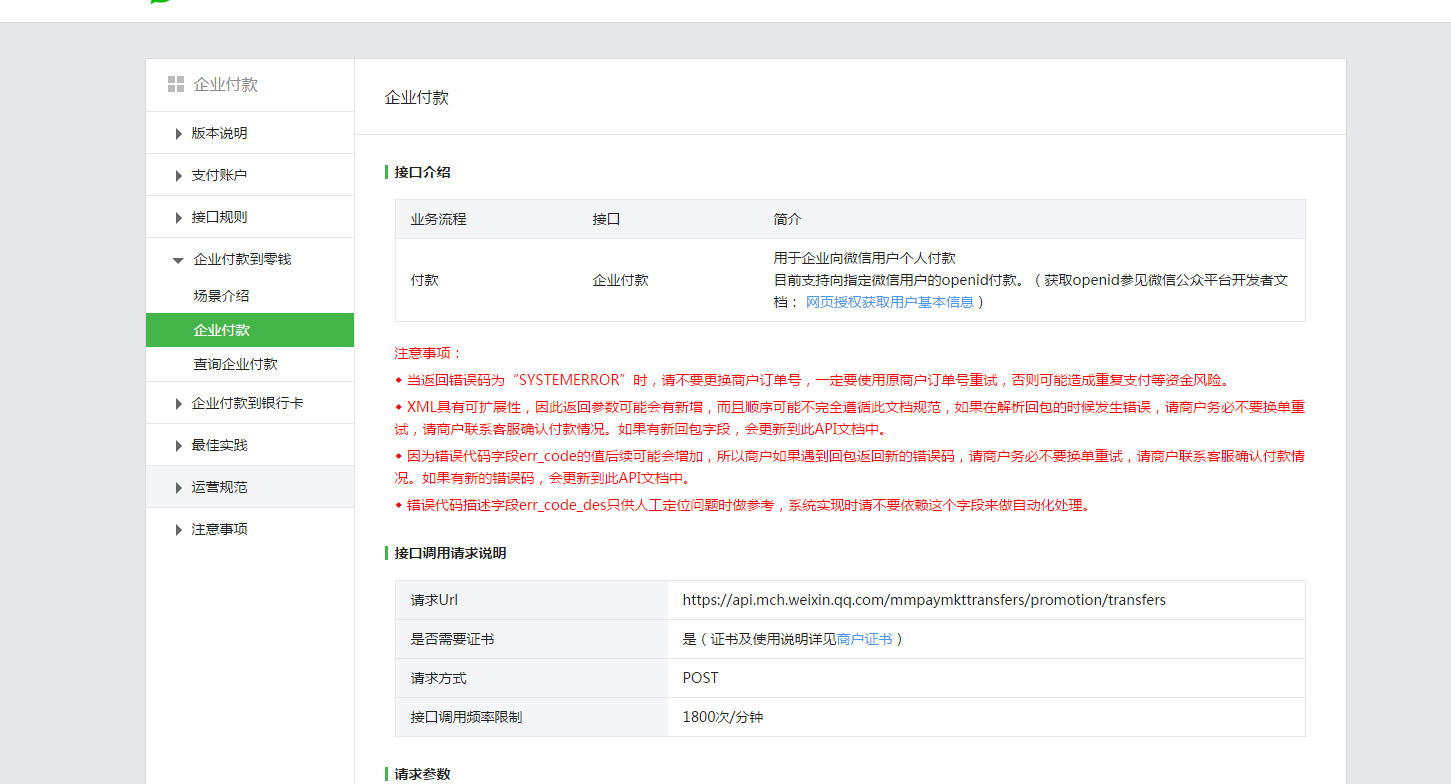Click the 接口介绍 section heading
The width and height of the screenshot is (1451, 784).
coord(422,172)
